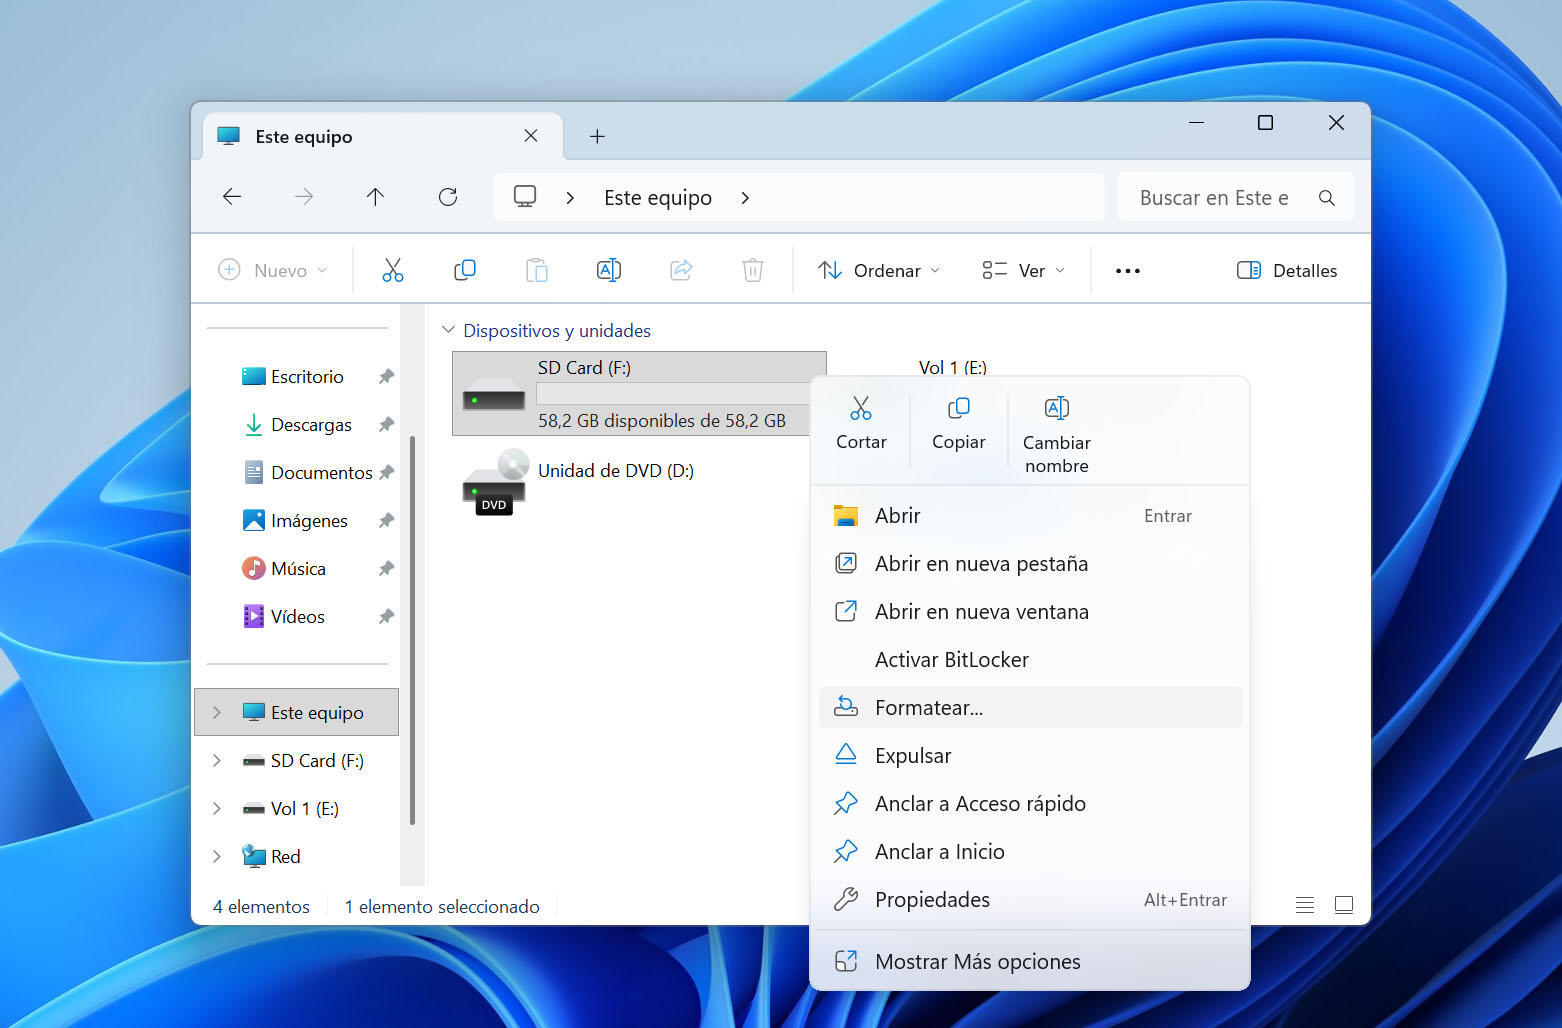The width and height of the screenshot is (1562, 1028).
Task: Choose Anclar a Inicio
Action: [1030, 852]
